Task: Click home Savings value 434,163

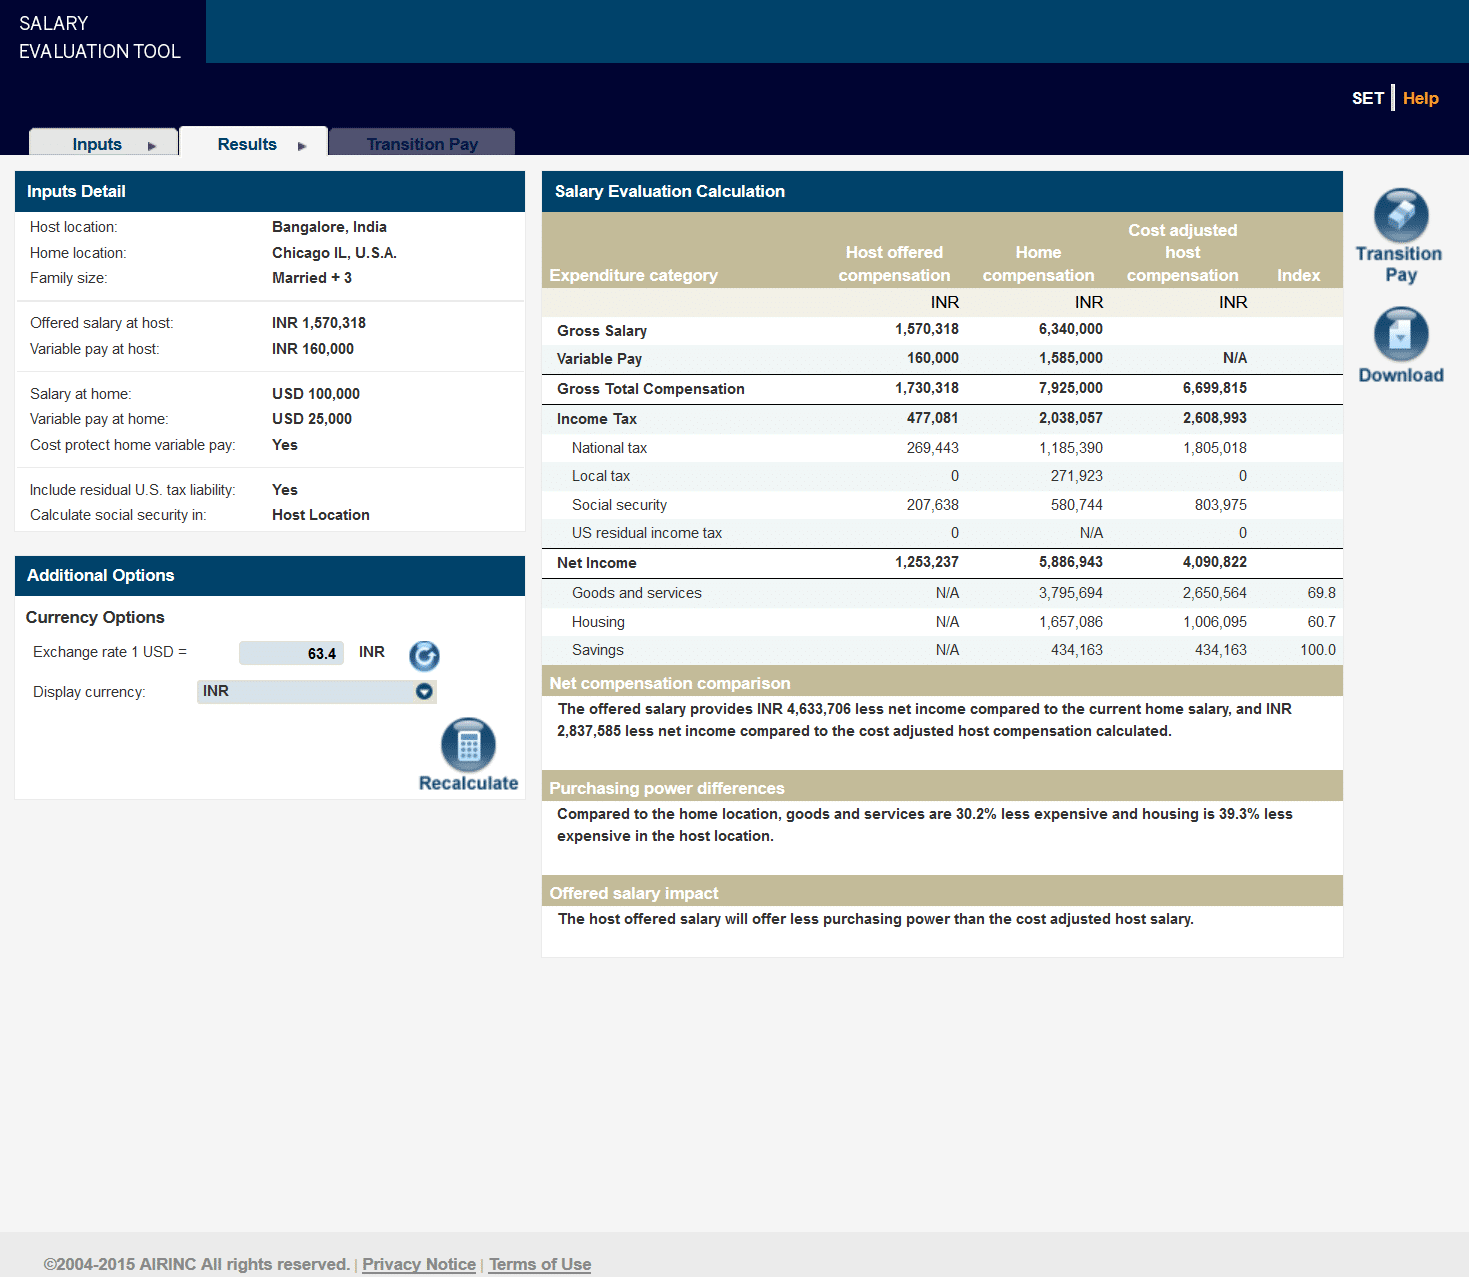Action: [1076, 650]
